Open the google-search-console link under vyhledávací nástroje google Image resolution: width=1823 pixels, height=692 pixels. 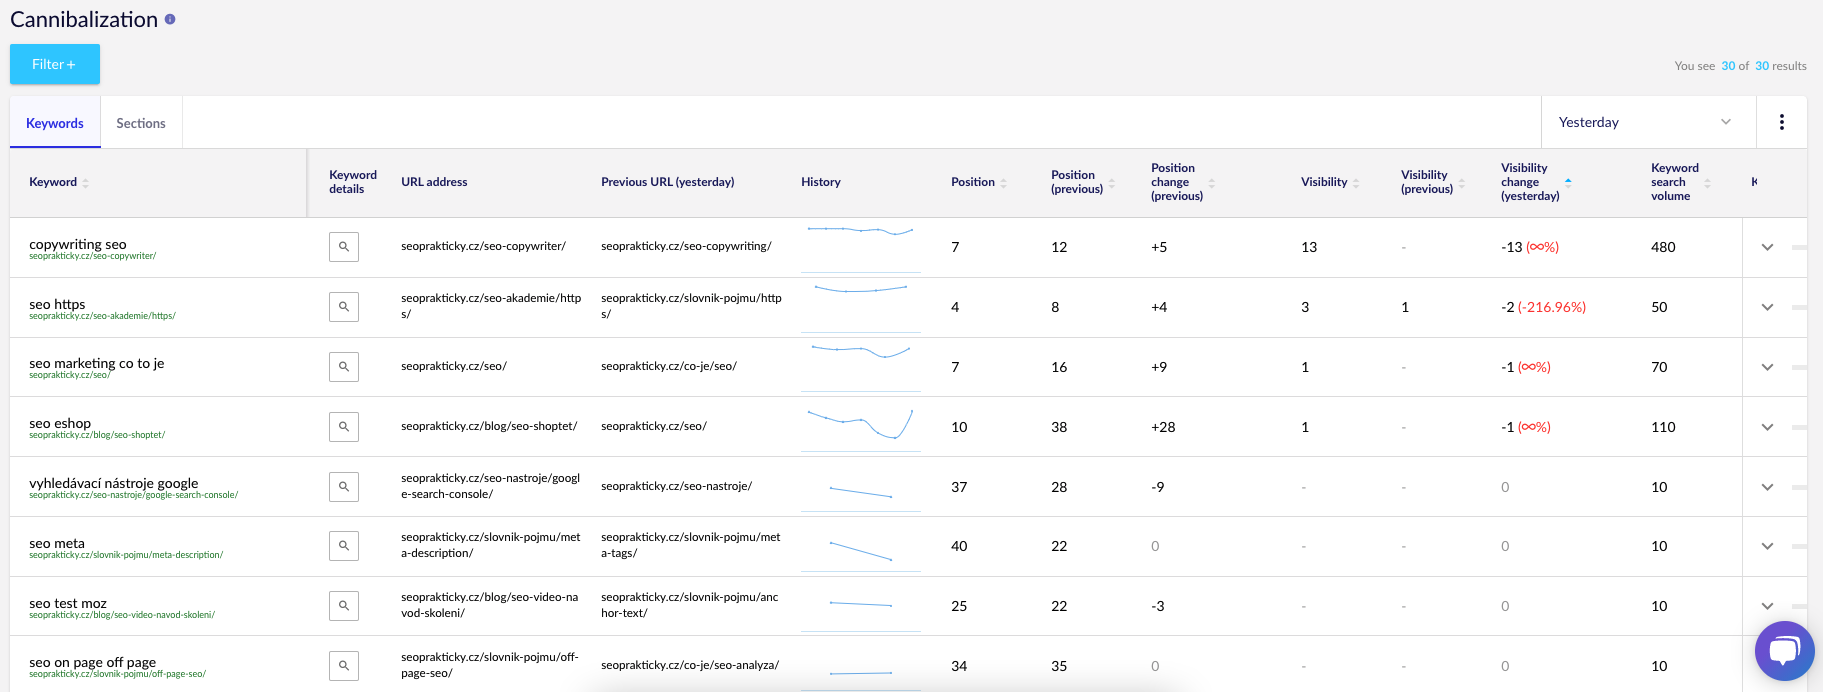click(x=133, y=495)
